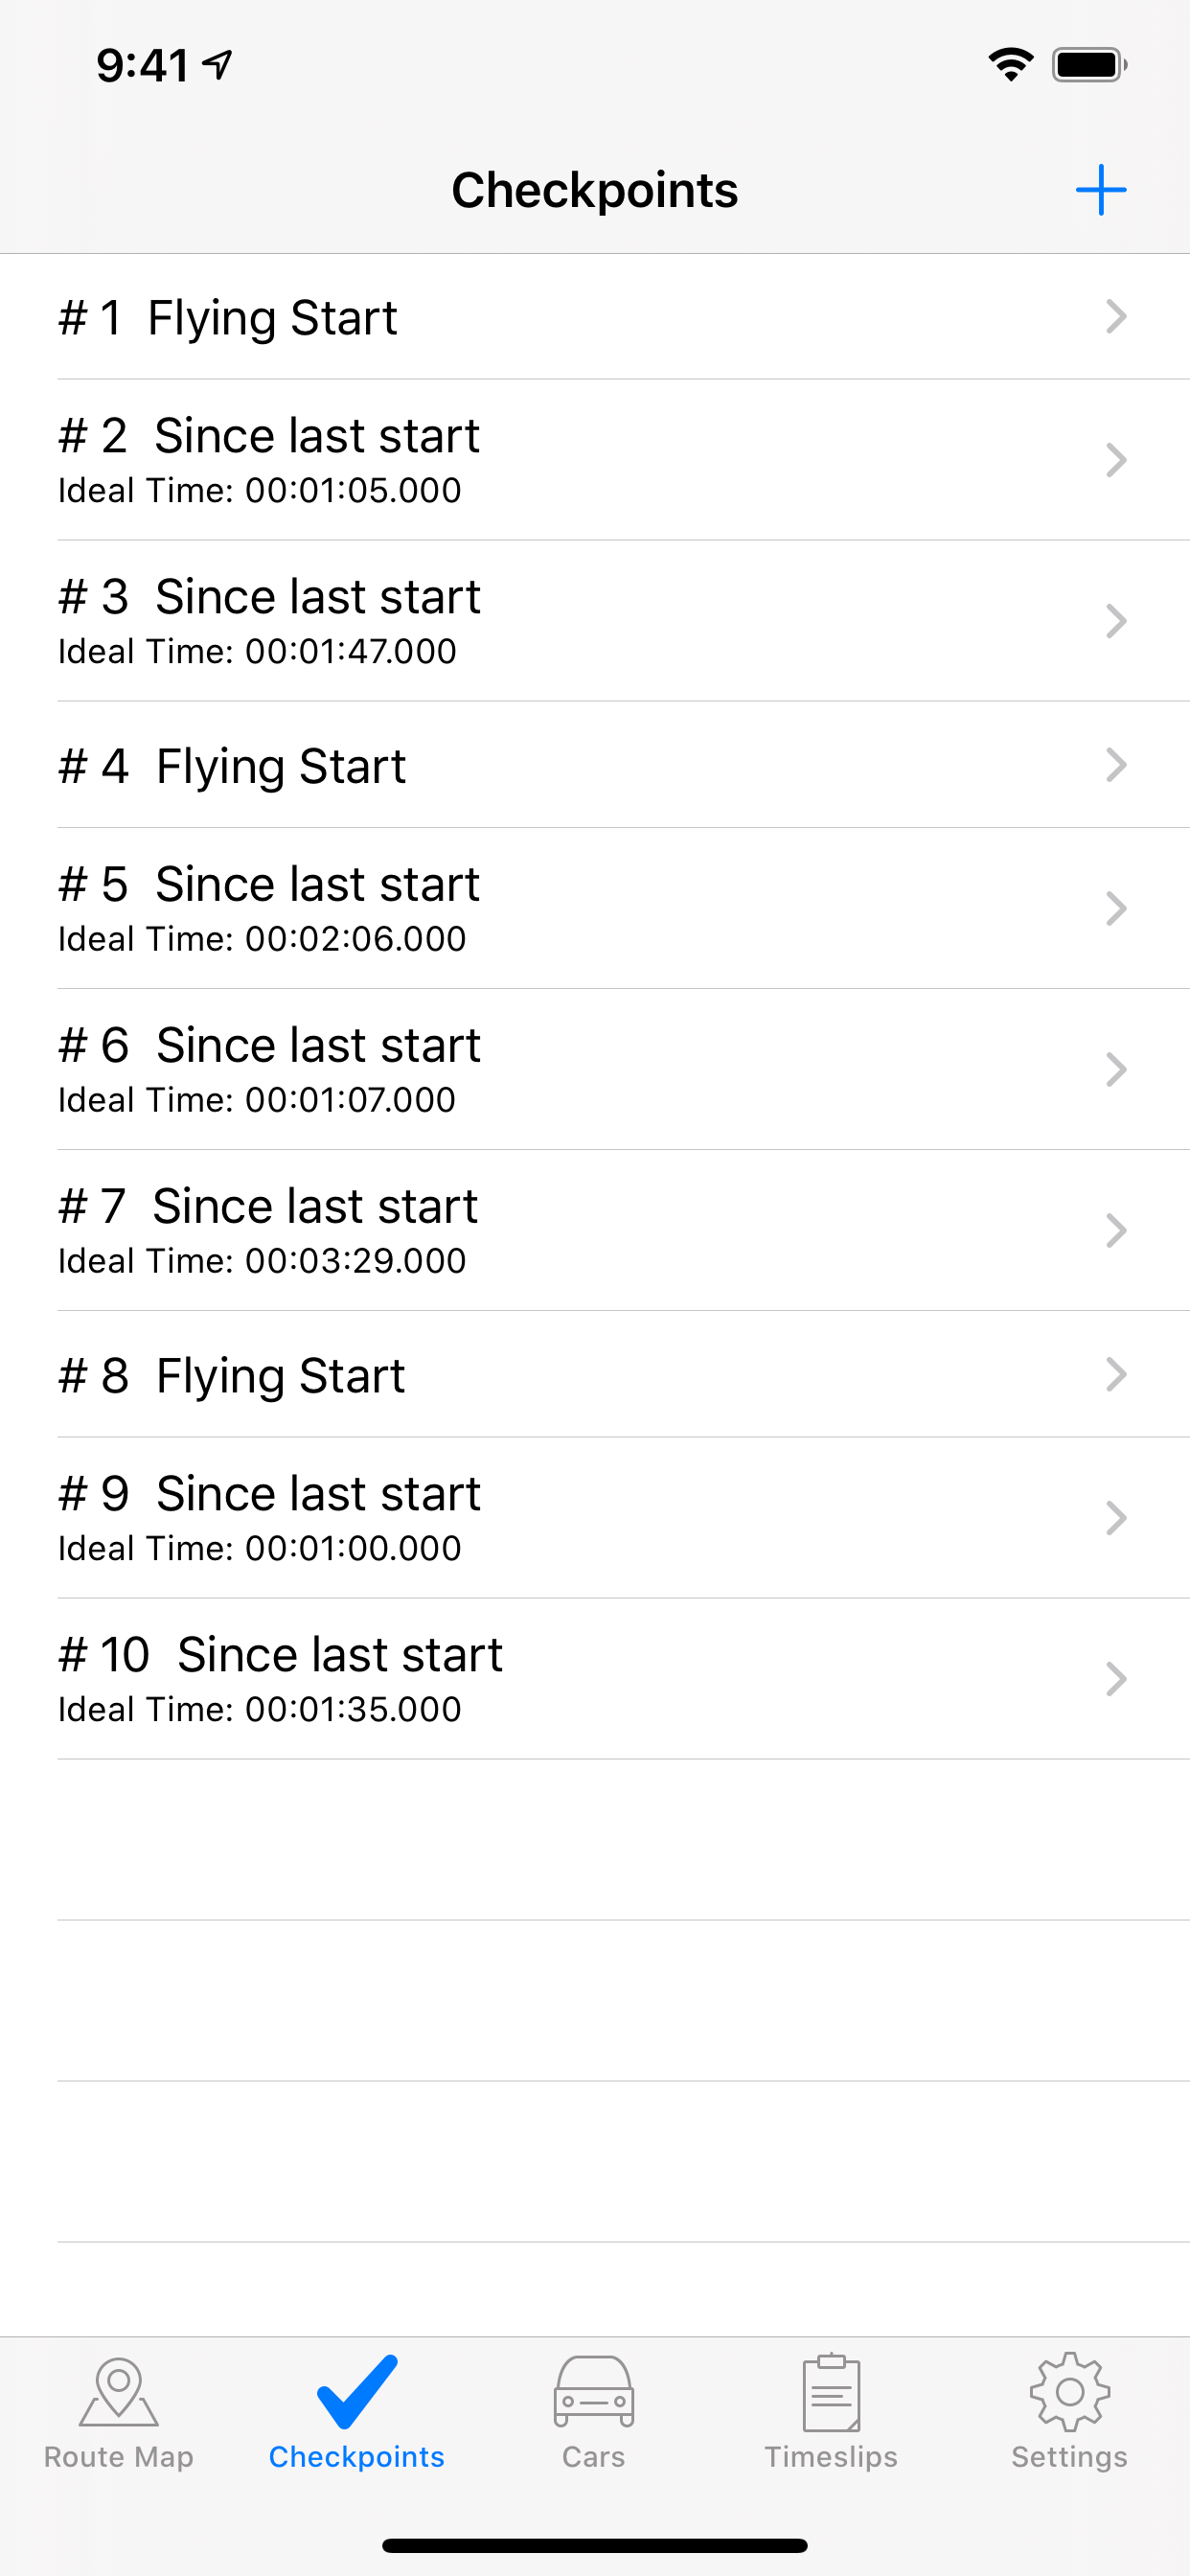Open the Route Map pin icon
Screen dimensions: 1190x2576
tap(118, 2392)
